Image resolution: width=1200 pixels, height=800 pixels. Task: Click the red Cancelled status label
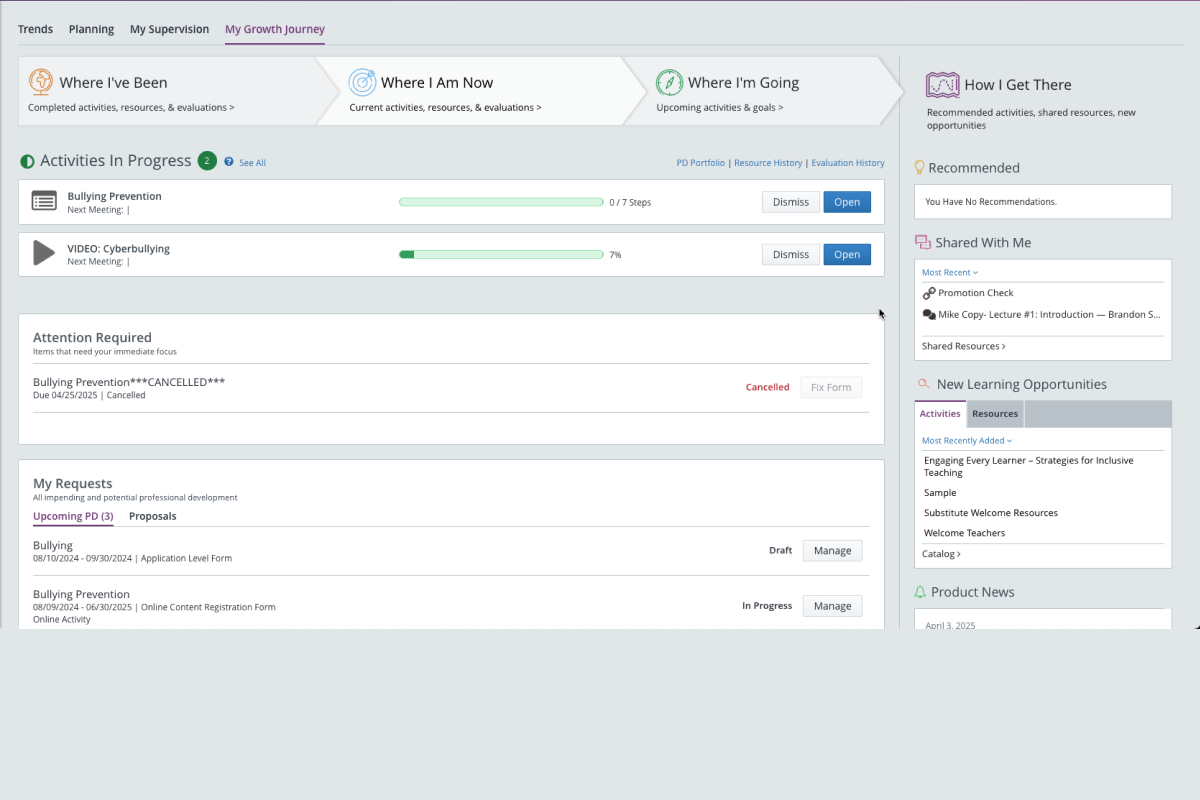click(x=767, y=387)
